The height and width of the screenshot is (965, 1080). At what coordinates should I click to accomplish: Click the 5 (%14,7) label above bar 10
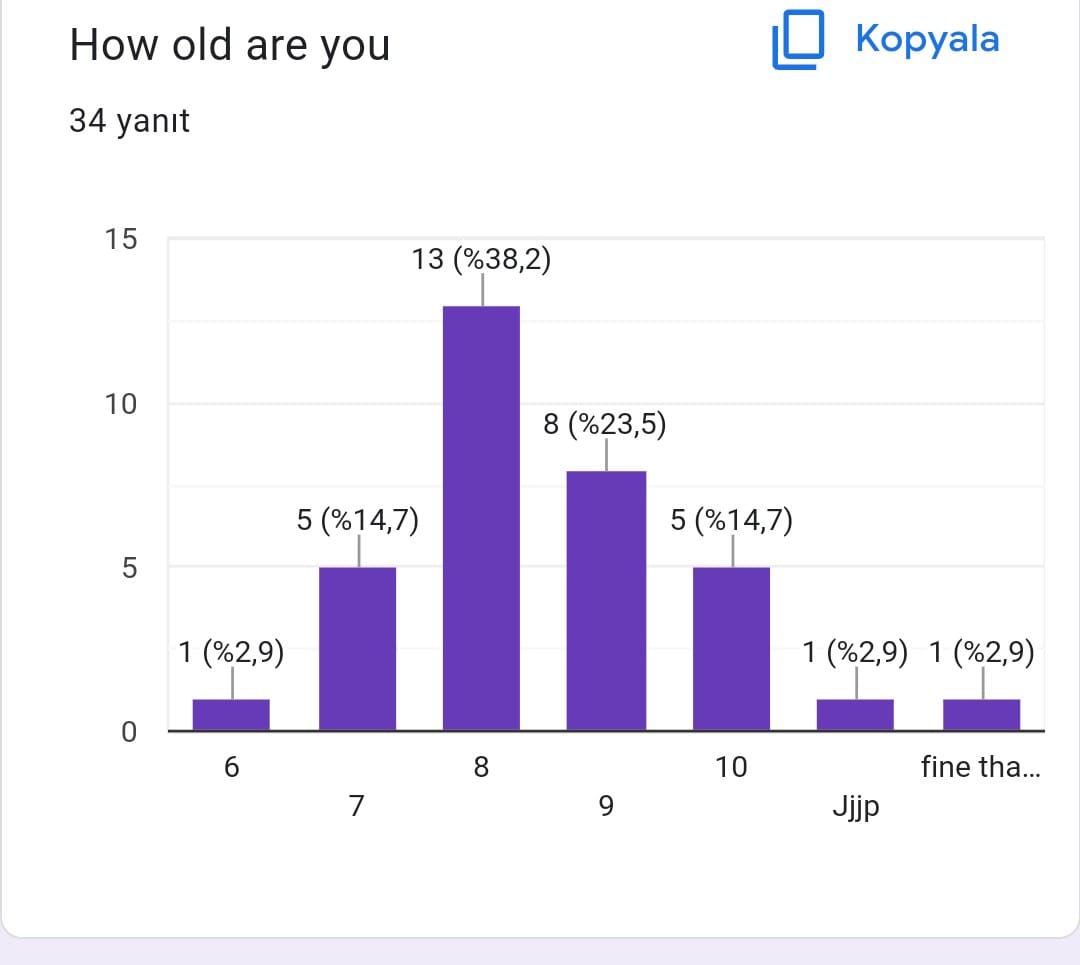731,520
